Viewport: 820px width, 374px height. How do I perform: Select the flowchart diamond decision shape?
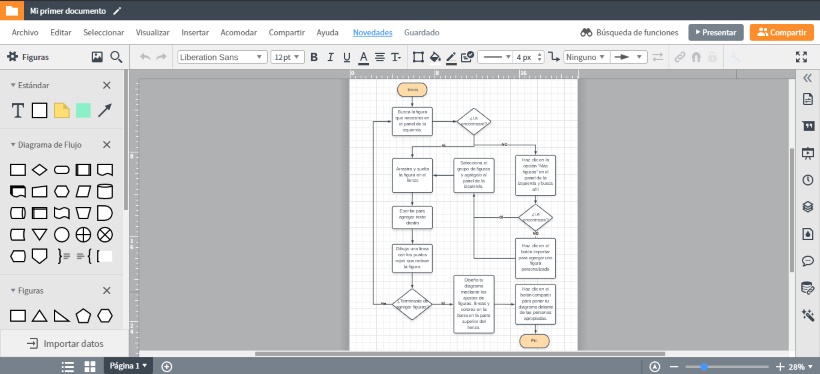40,170
